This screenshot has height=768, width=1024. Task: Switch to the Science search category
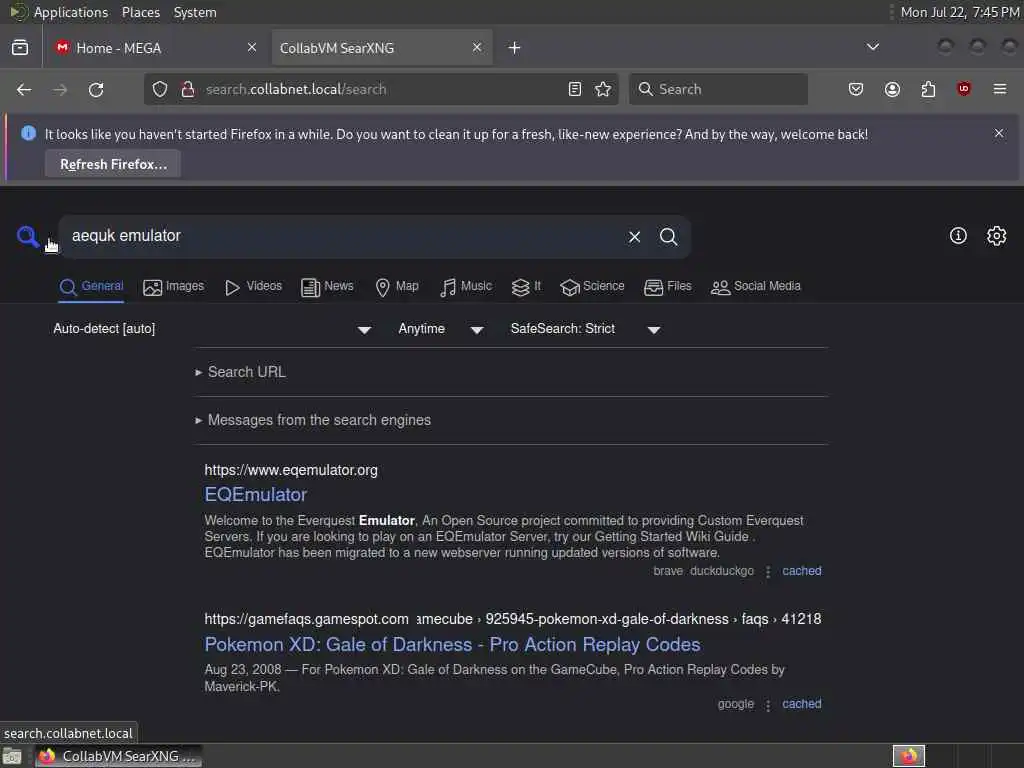click(592, 287)
